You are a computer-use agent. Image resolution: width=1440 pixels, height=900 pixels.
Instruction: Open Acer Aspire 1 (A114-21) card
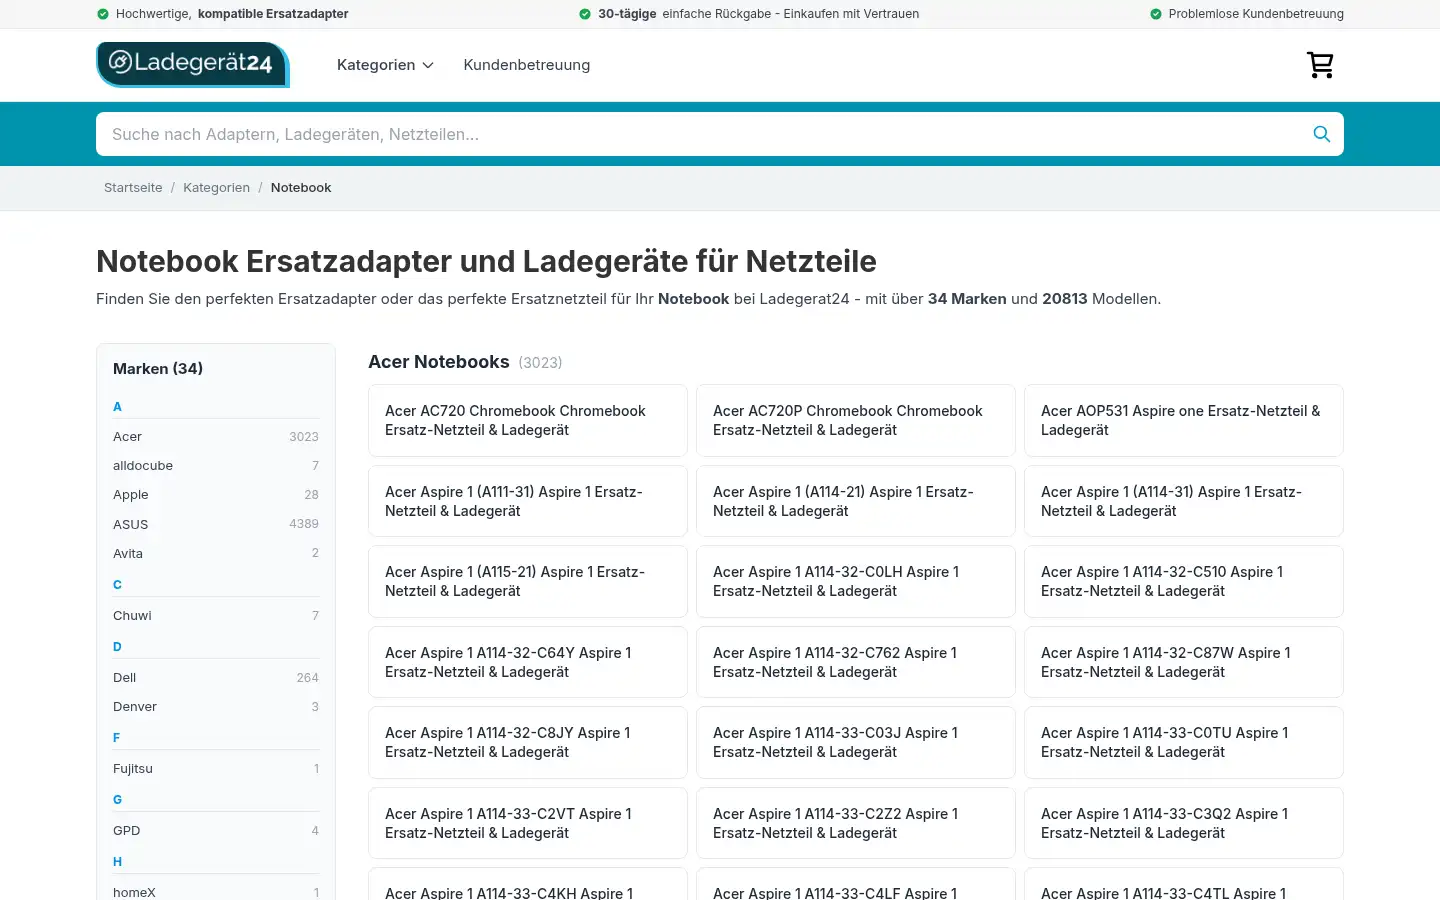coord(856,501)
